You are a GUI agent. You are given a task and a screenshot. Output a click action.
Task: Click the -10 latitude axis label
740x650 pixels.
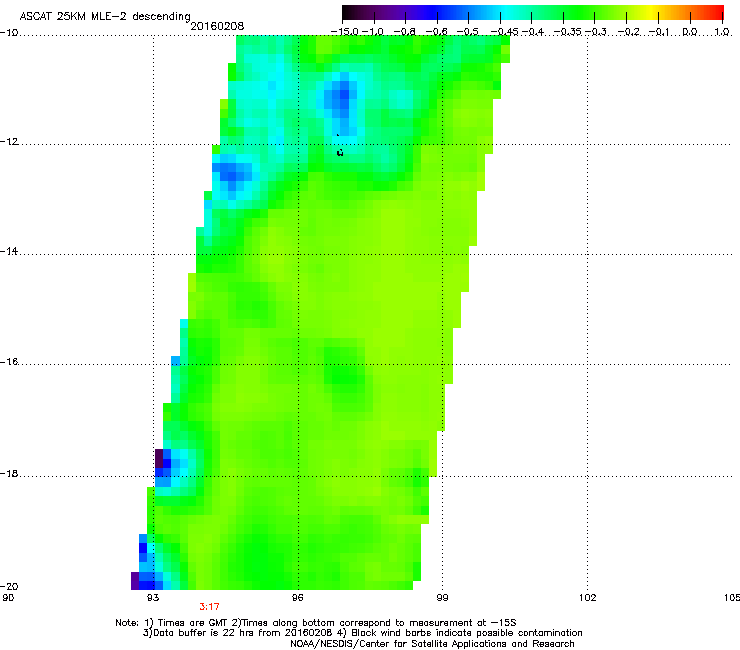[9, 33]
